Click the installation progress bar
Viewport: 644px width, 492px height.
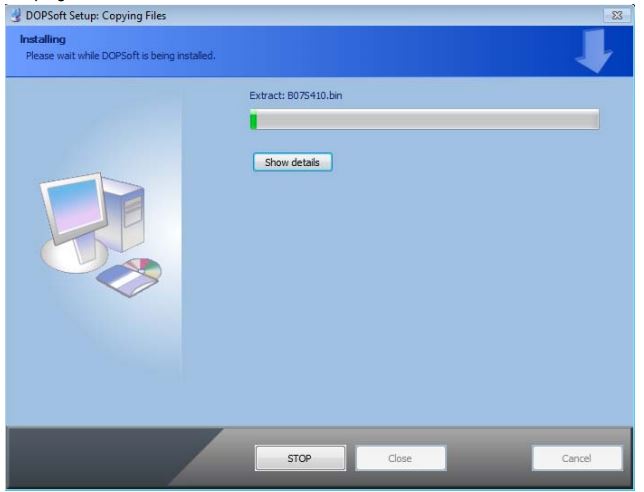point(424,120)
